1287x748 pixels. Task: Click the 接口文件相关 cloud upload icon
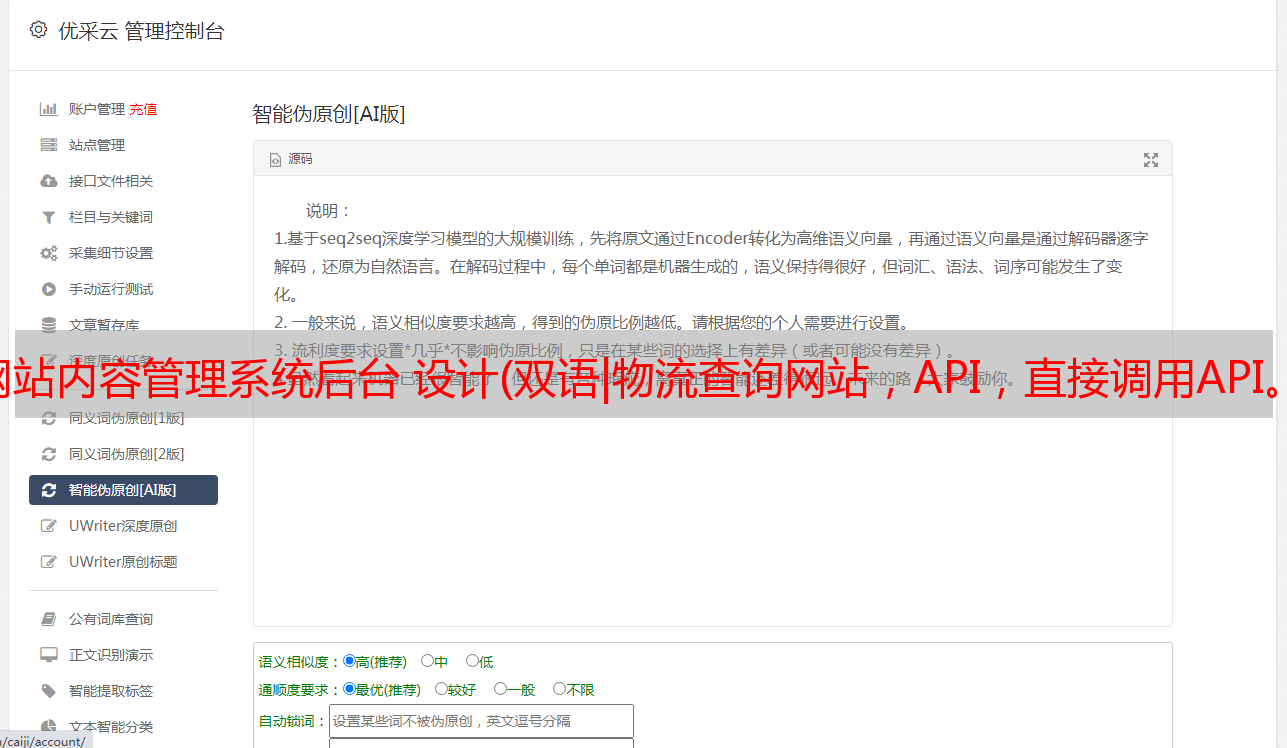48,181
